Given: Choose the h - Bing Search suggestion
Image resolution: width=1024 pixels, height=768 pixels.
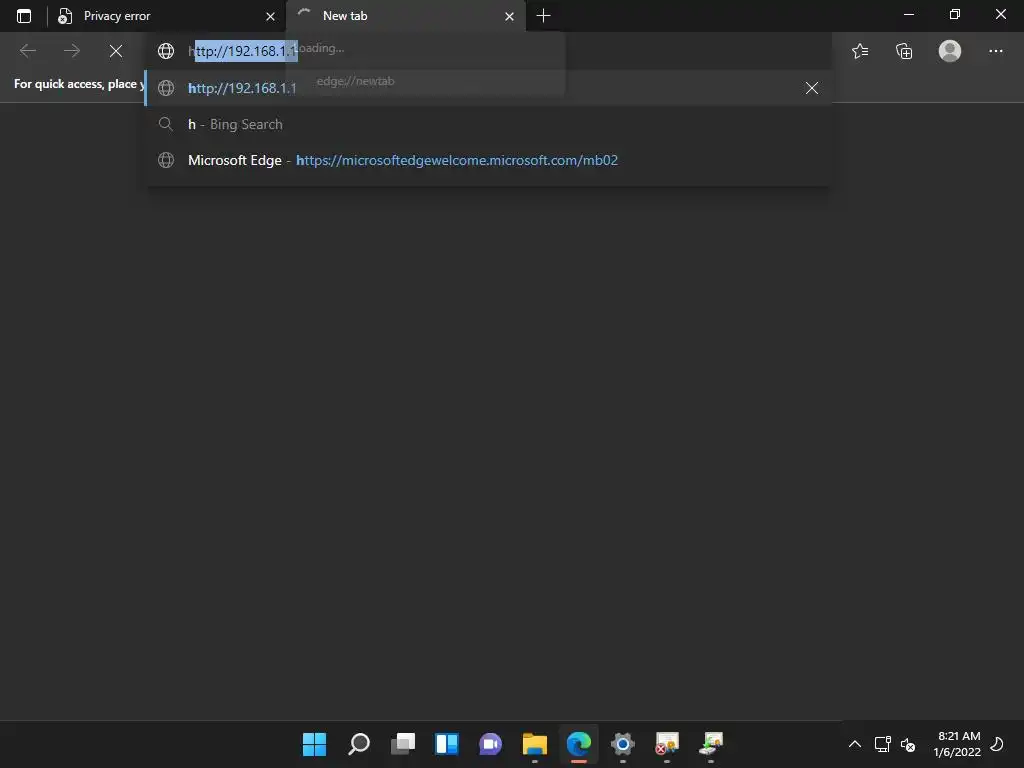Looking at the screenshot, I should point(488,124).
